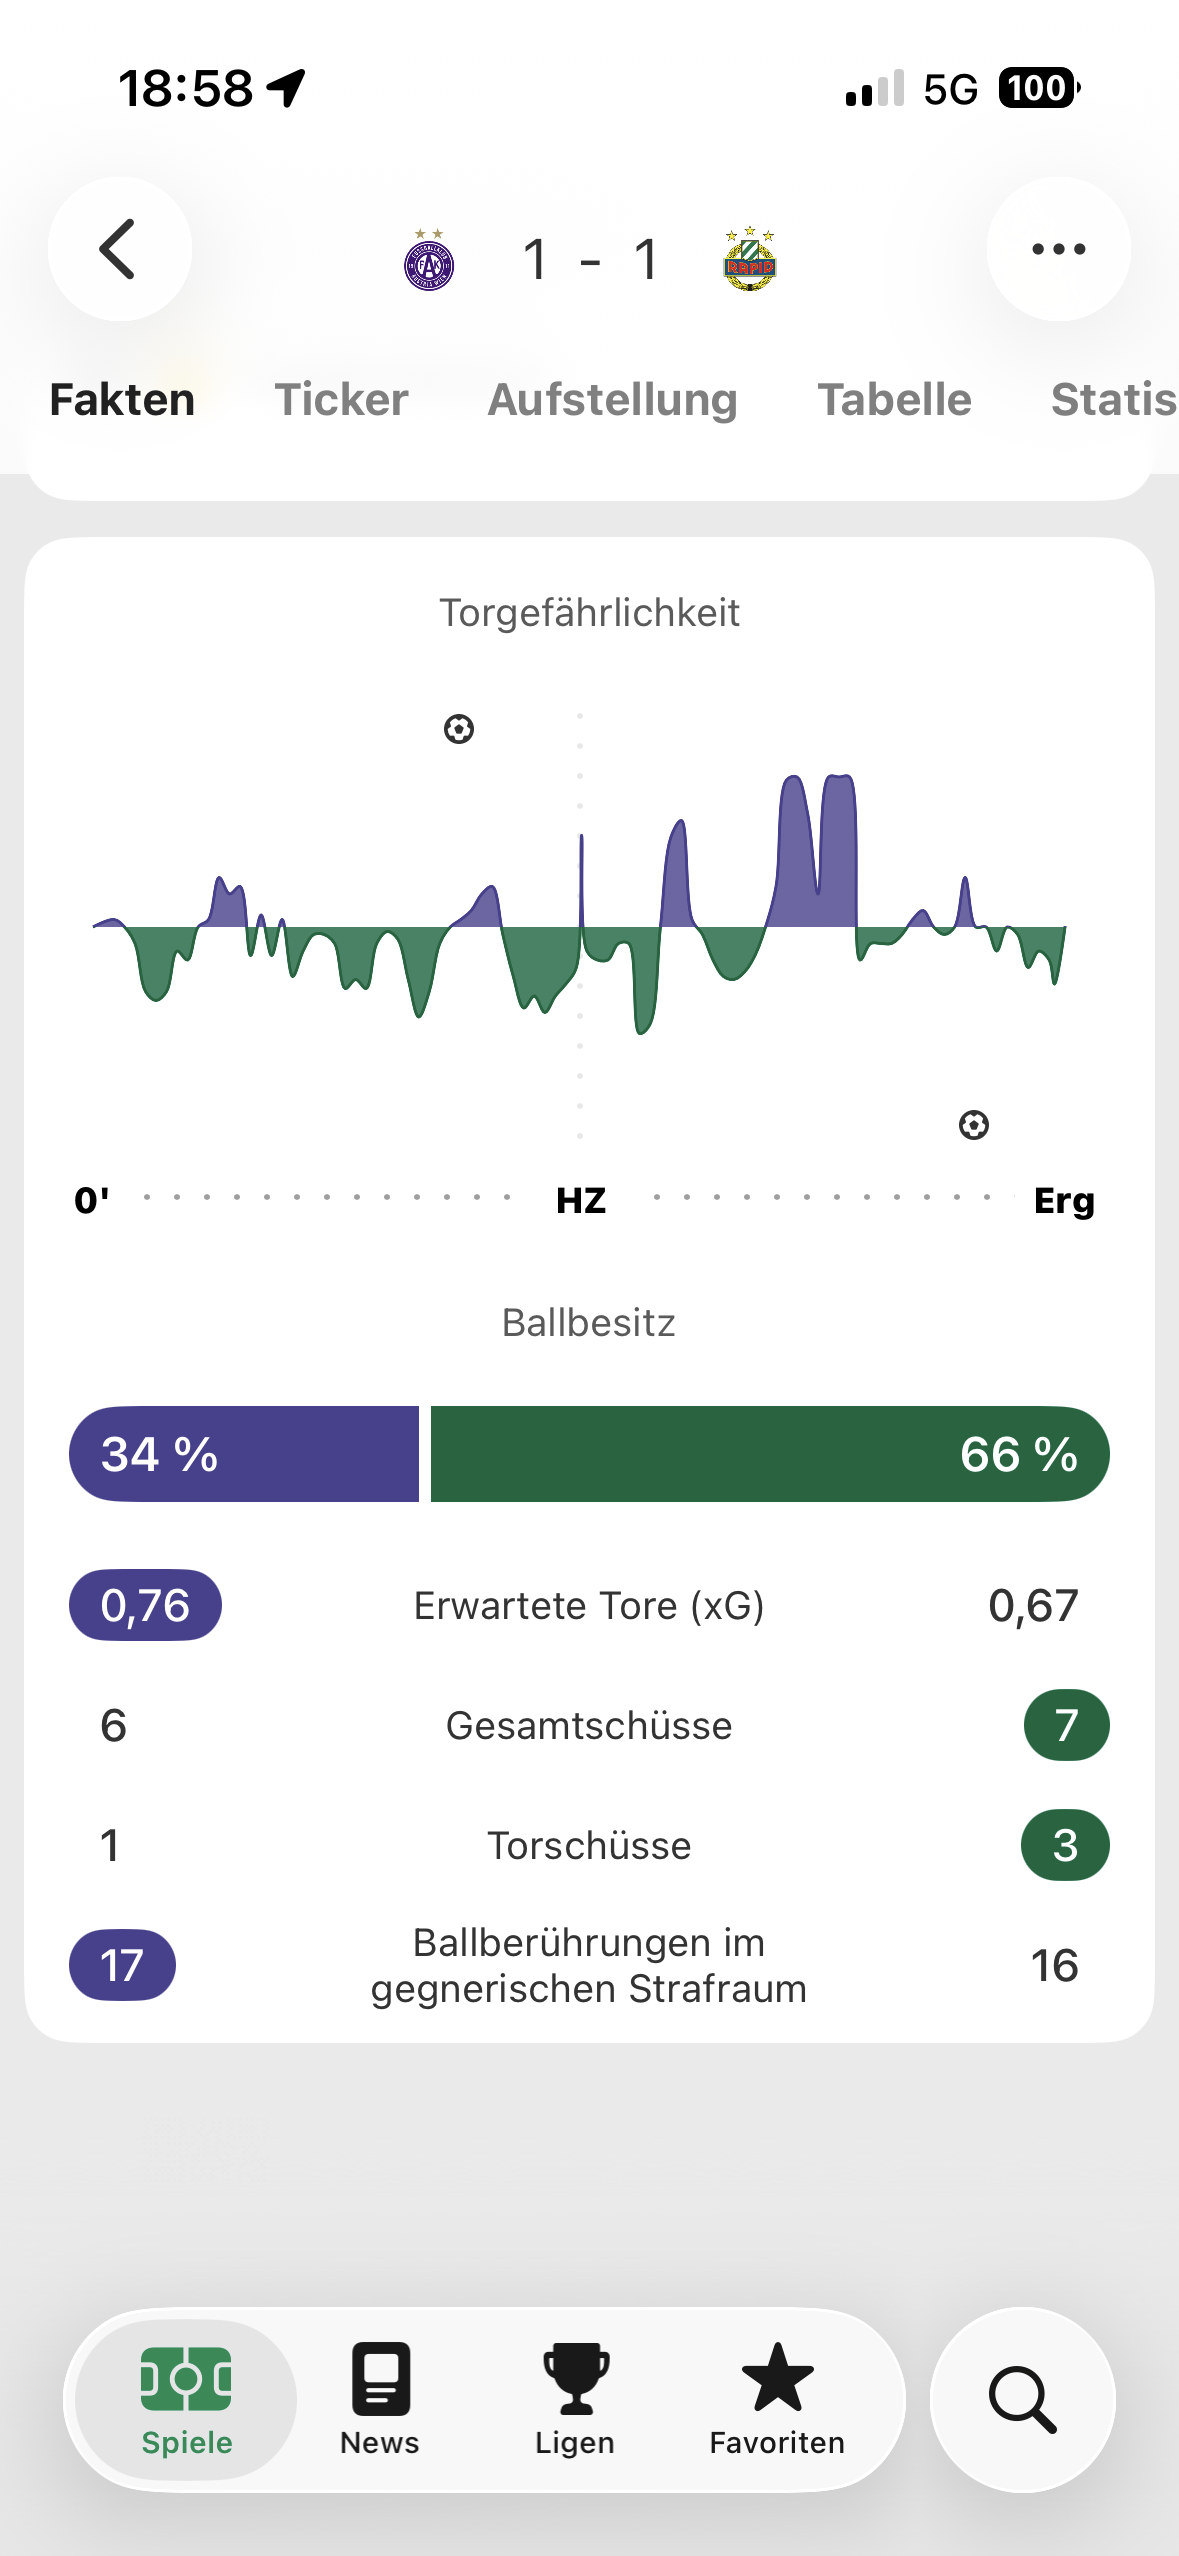
Task: Switch to the Aufstellung tab
Action: 612,400
